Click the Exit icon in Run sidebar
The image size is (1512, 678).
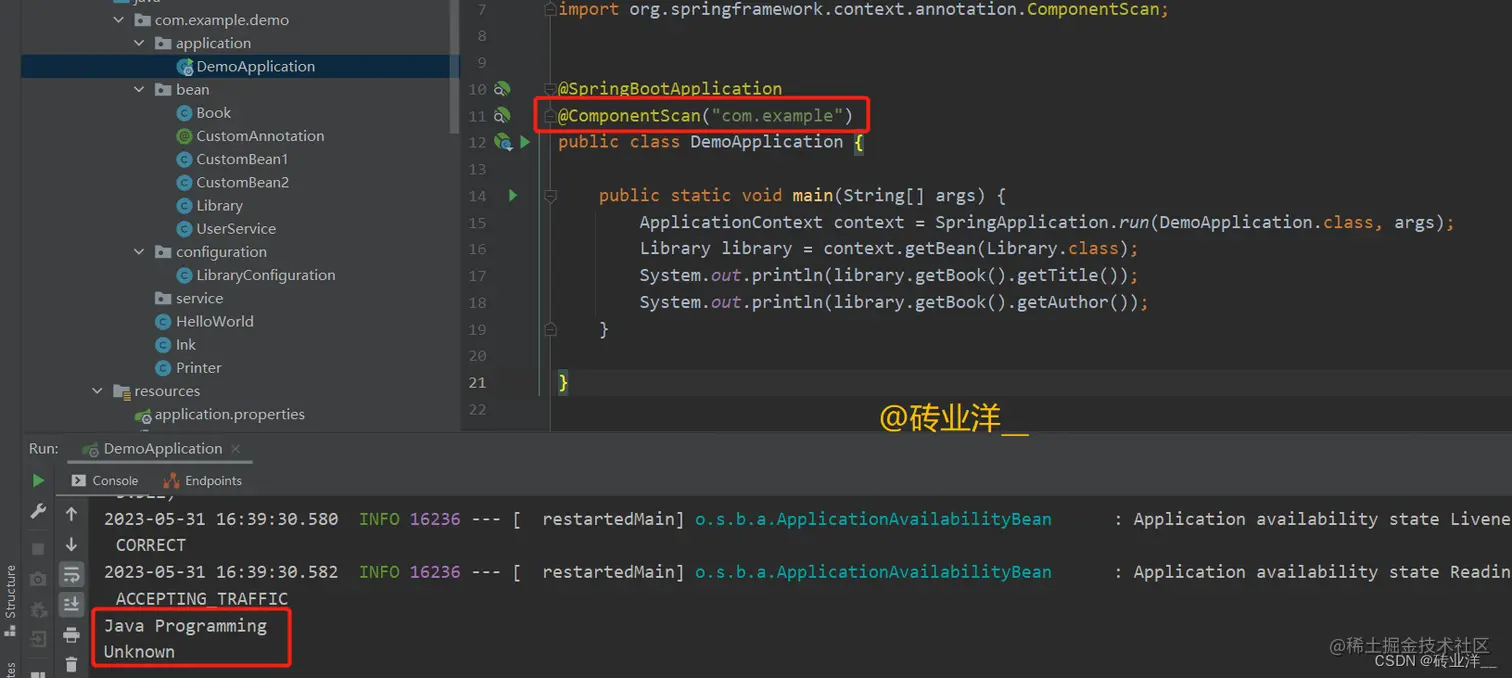click(x=38, y=639)
